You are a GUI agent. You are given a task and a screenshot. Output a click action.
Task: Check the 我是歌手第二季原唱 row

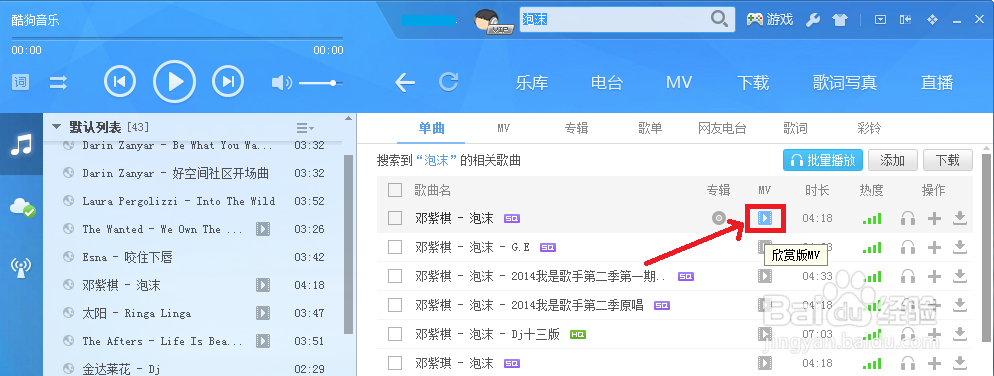pos(395,305)
